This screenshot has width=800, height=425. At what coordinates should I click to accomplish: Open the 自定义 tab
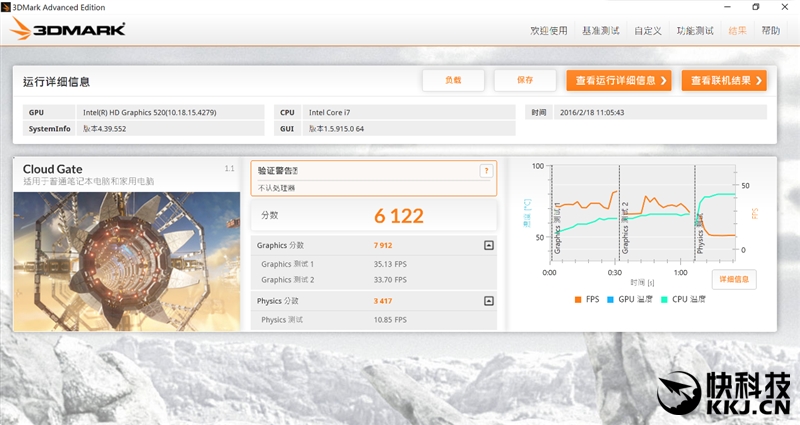tap(648, 31)
